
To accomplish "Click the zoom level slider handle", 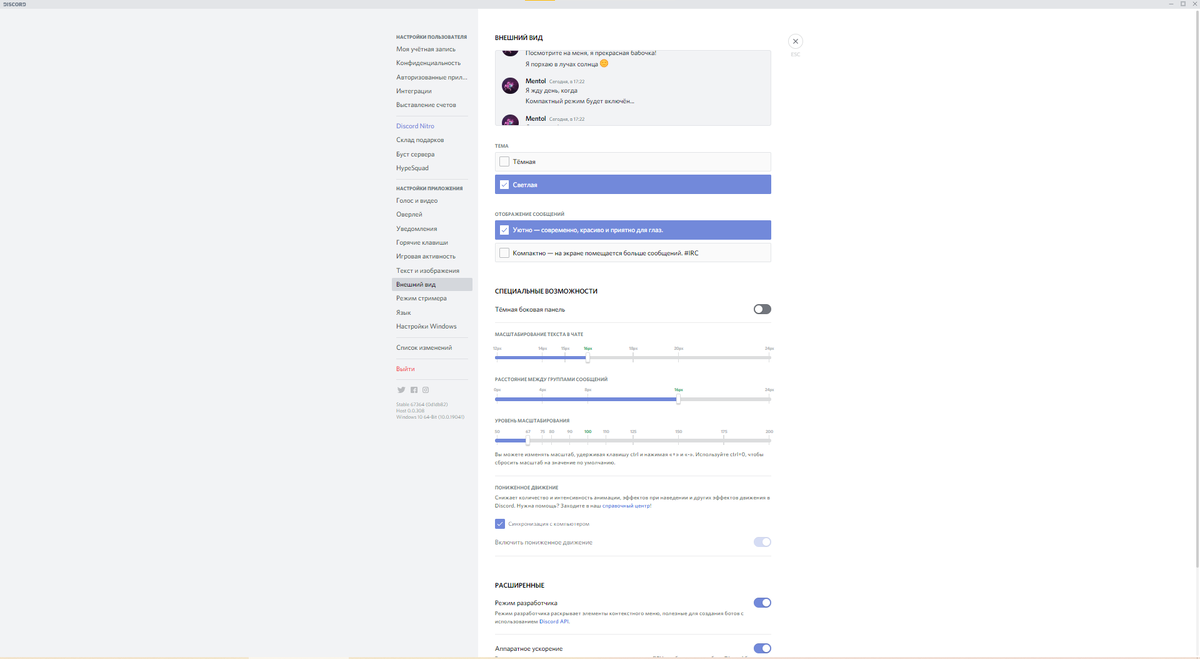I will (x=528, y=440).
